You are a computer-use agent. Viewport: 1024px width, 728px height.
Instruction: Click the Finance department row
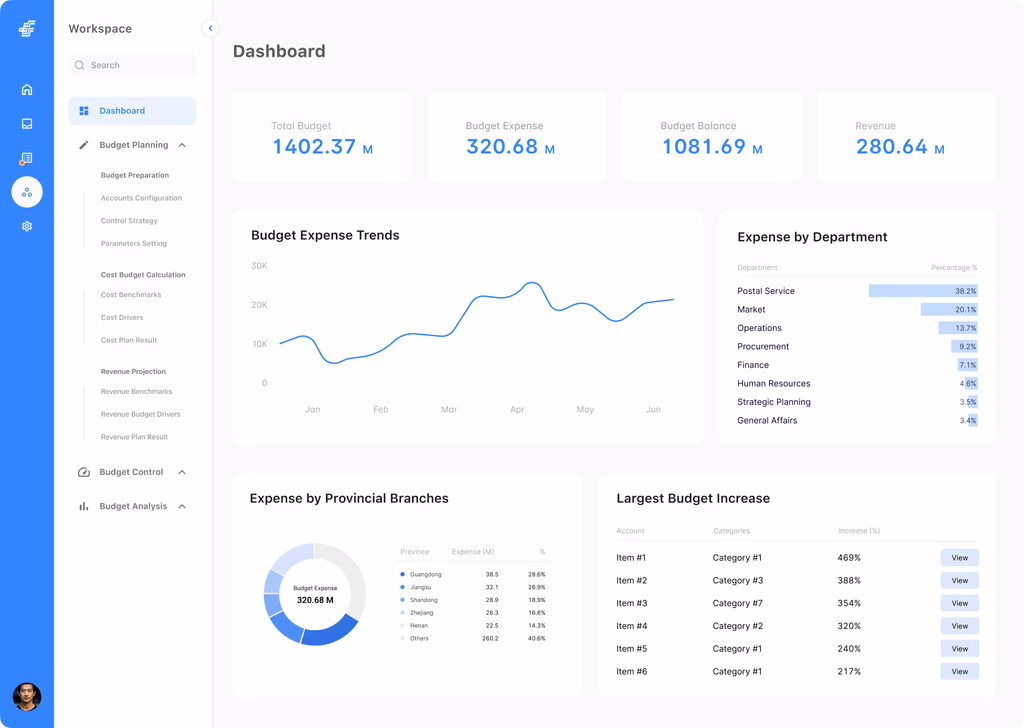tap(857, 365)
